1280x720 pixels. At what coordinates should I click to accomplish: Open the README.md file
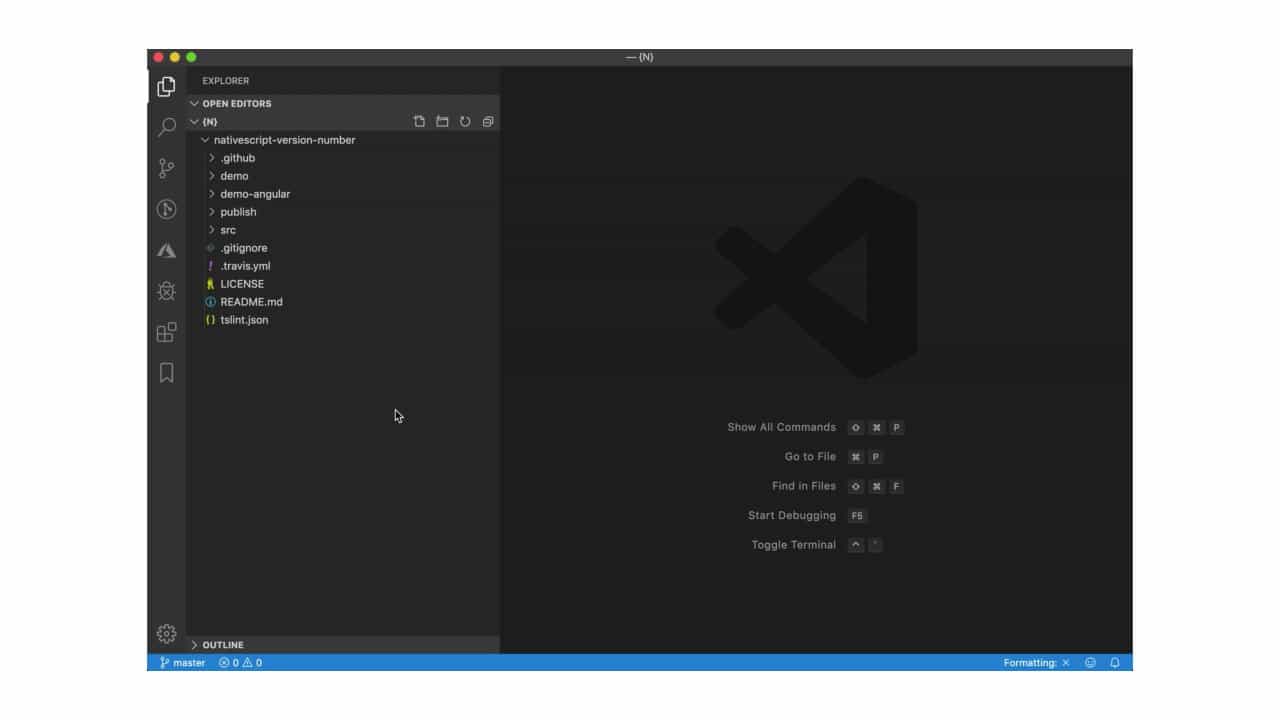(343, 302)
